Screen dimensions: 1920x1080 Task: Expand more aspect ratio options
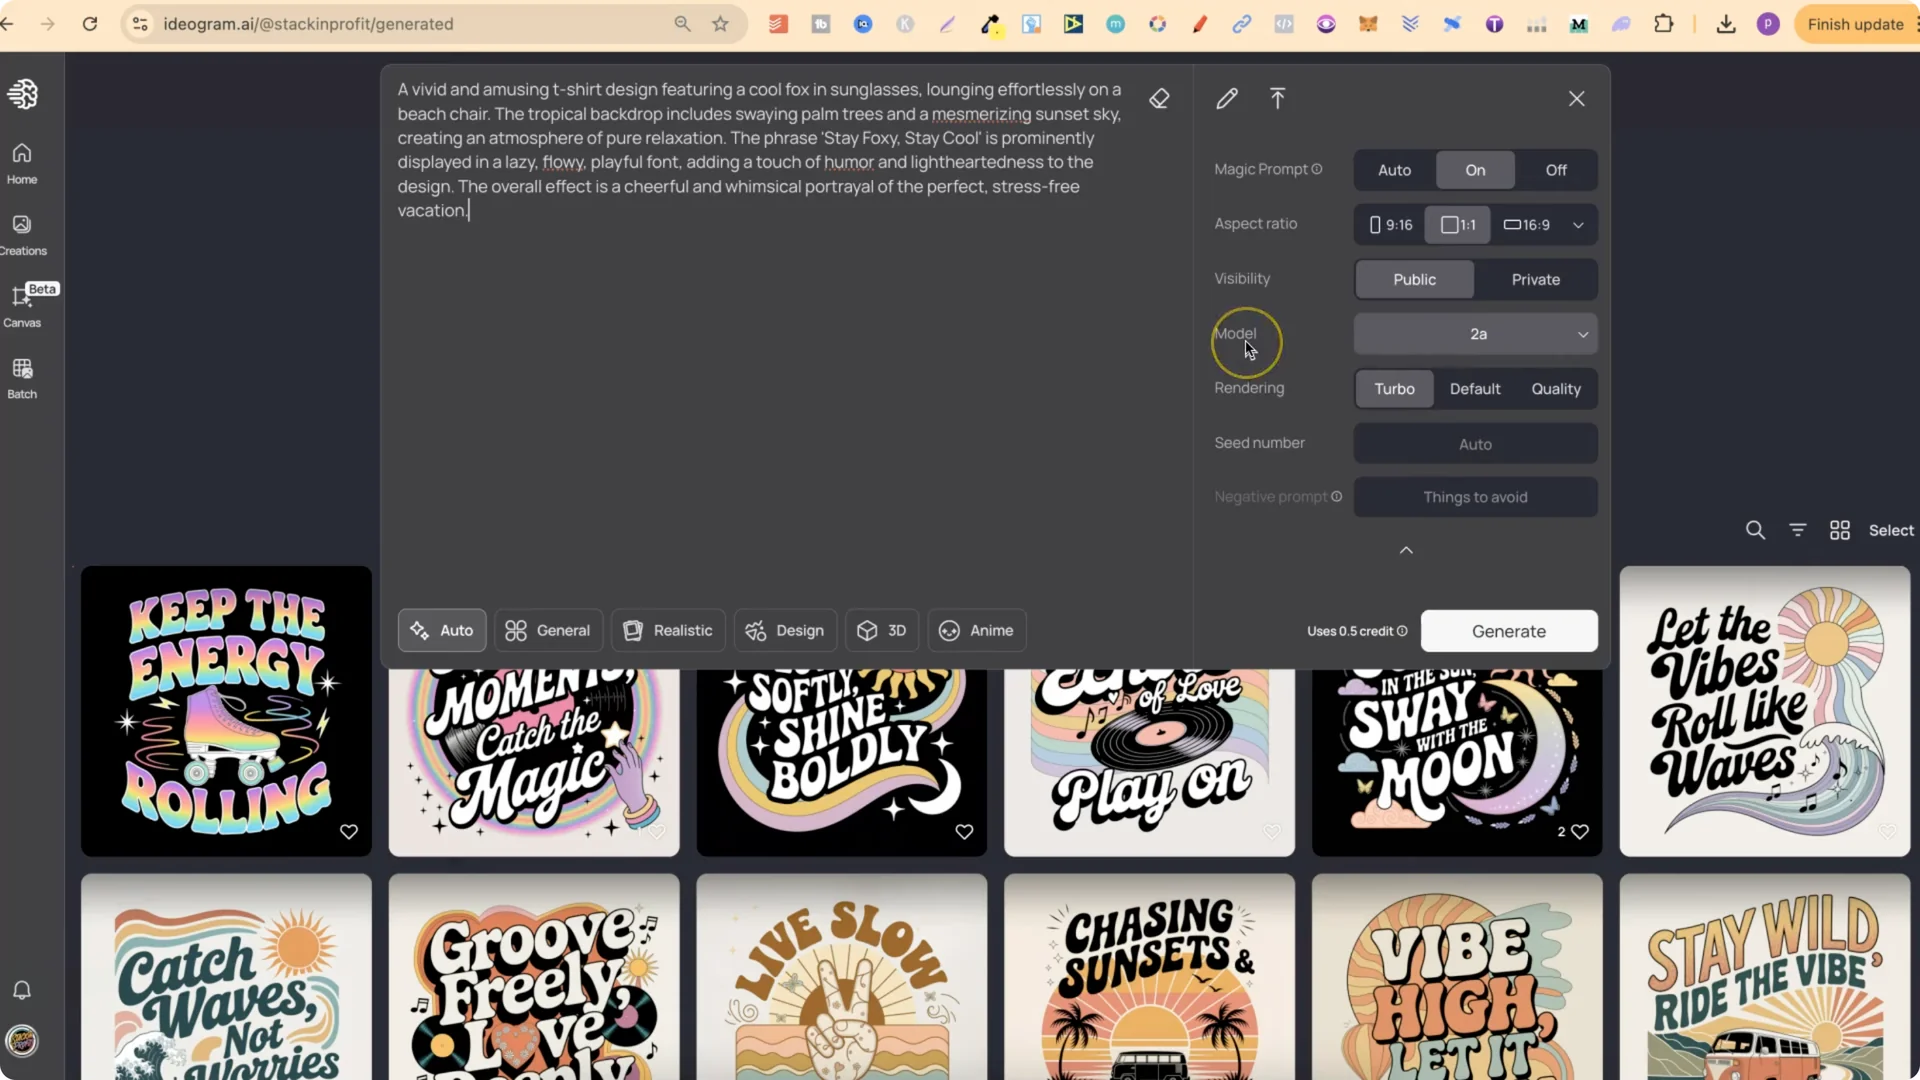(1578, 224)
